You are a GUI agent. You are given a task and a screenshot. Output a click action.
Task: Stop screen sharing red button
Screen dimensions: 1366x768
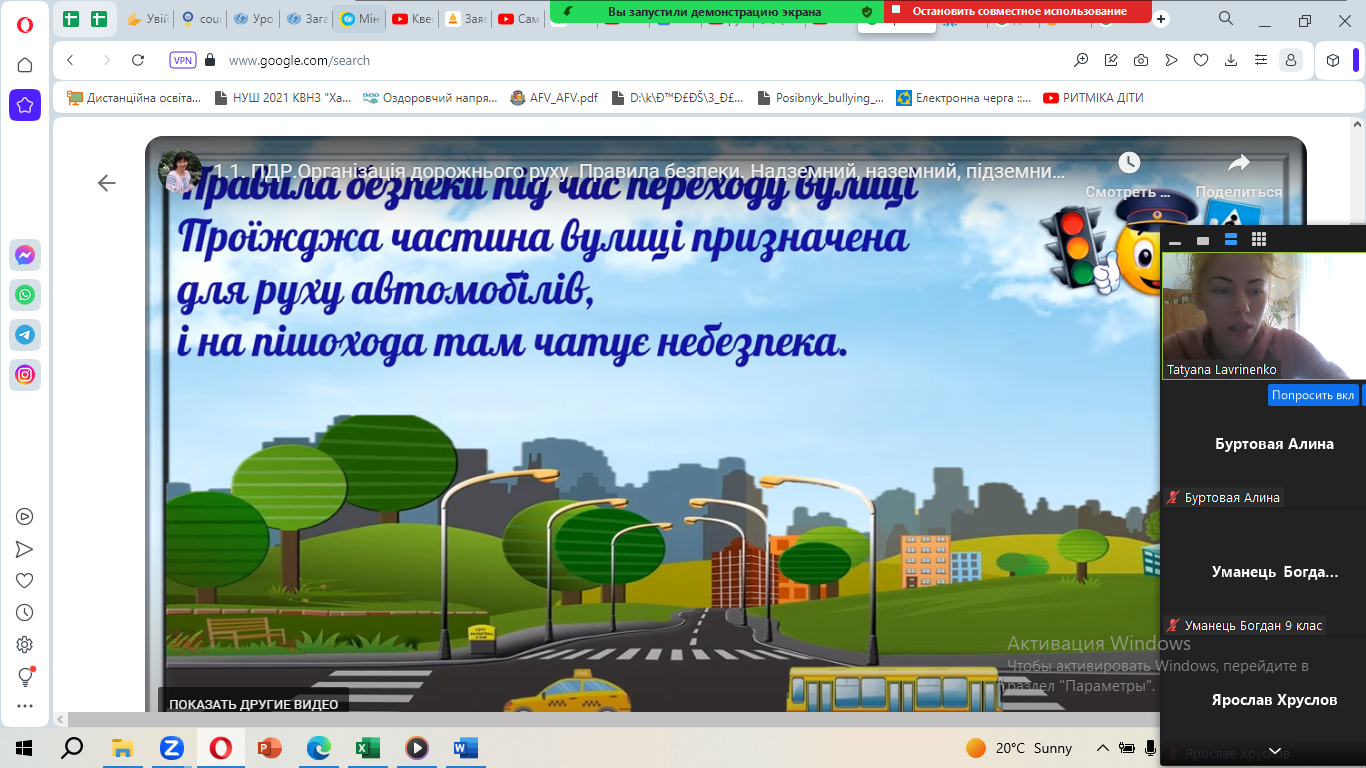(x=1018, y=11)
